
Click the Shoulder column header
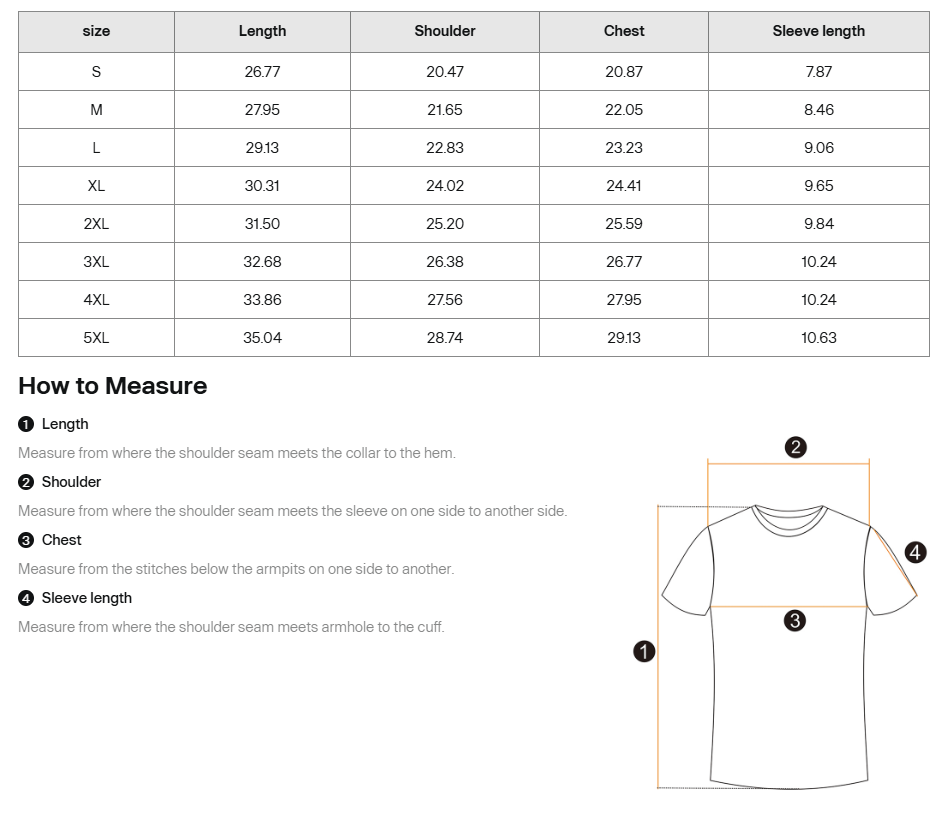[445, 31]
